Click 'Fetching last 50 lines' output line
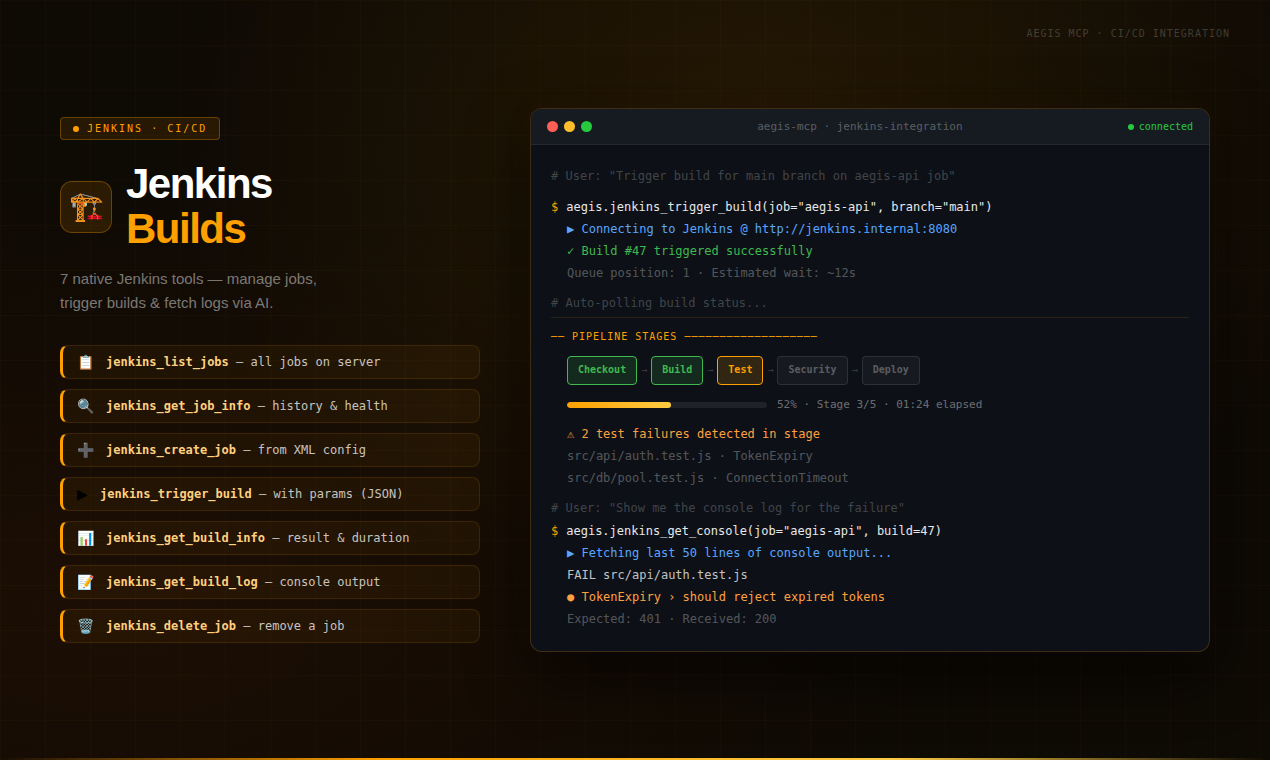 tap(729, 553)
